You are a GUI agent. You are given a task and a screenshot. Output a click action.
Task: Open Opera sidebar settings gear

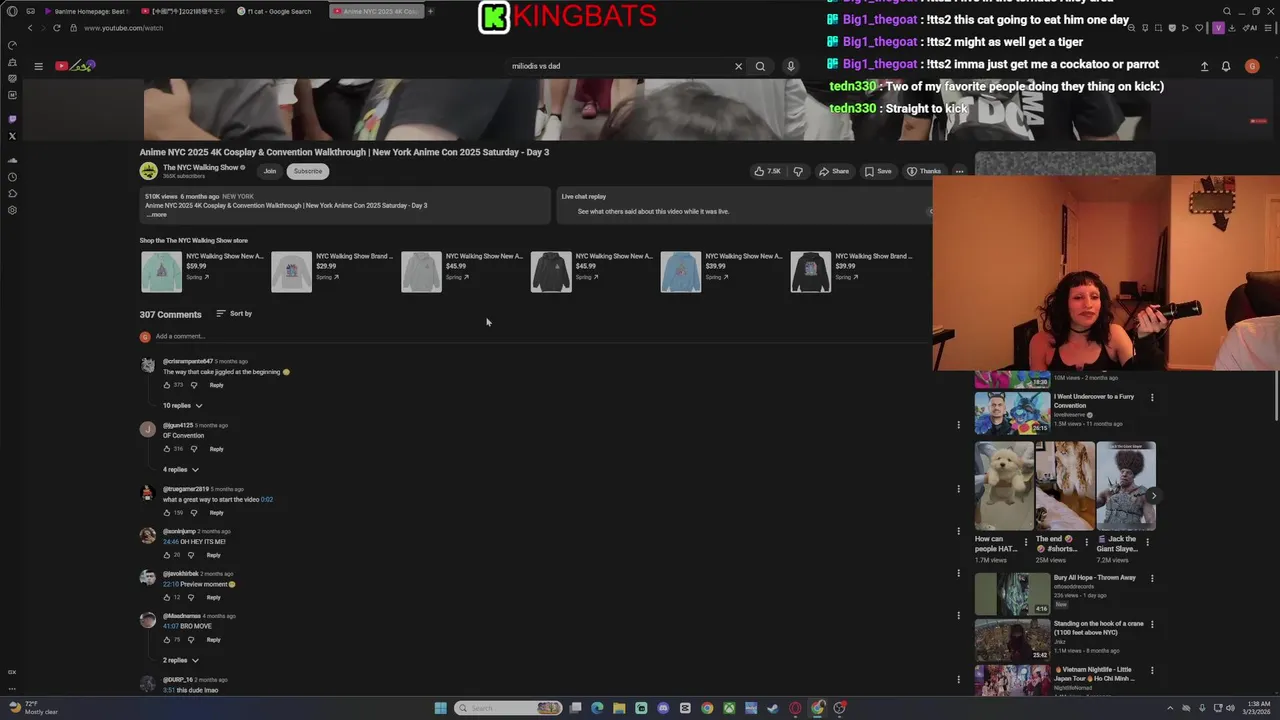(x=12, y=210)
